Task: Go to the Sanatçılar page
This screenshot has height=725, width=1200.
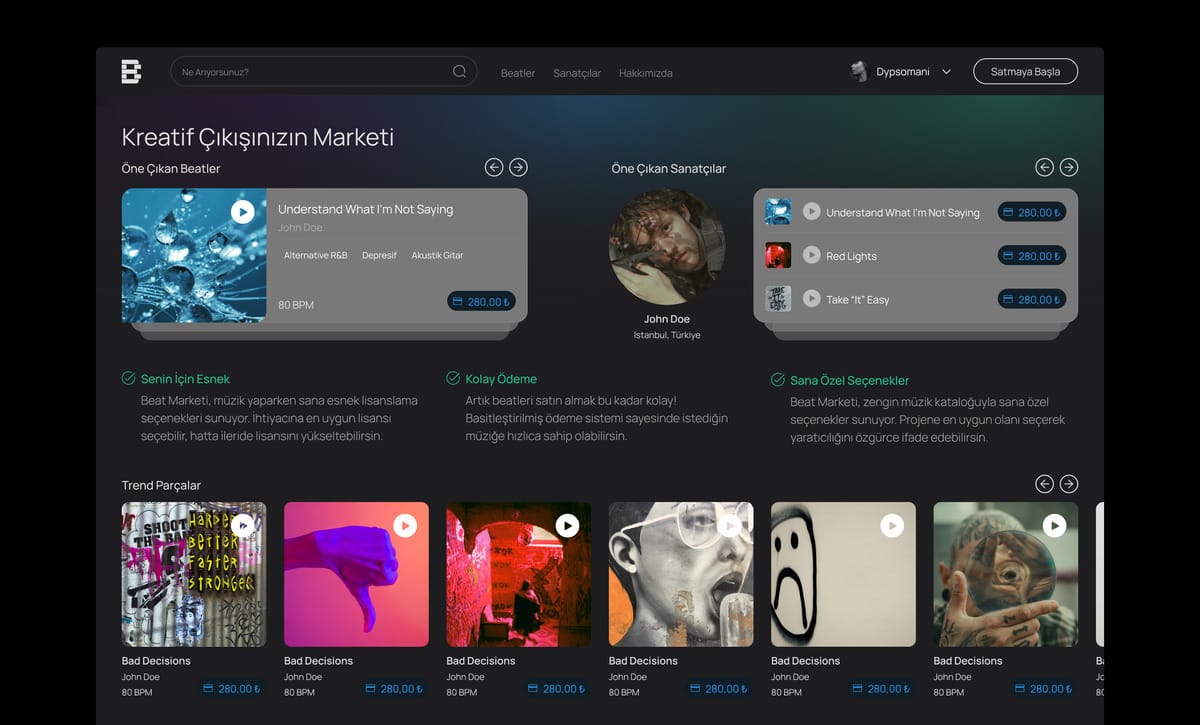Action: point(577,72)
